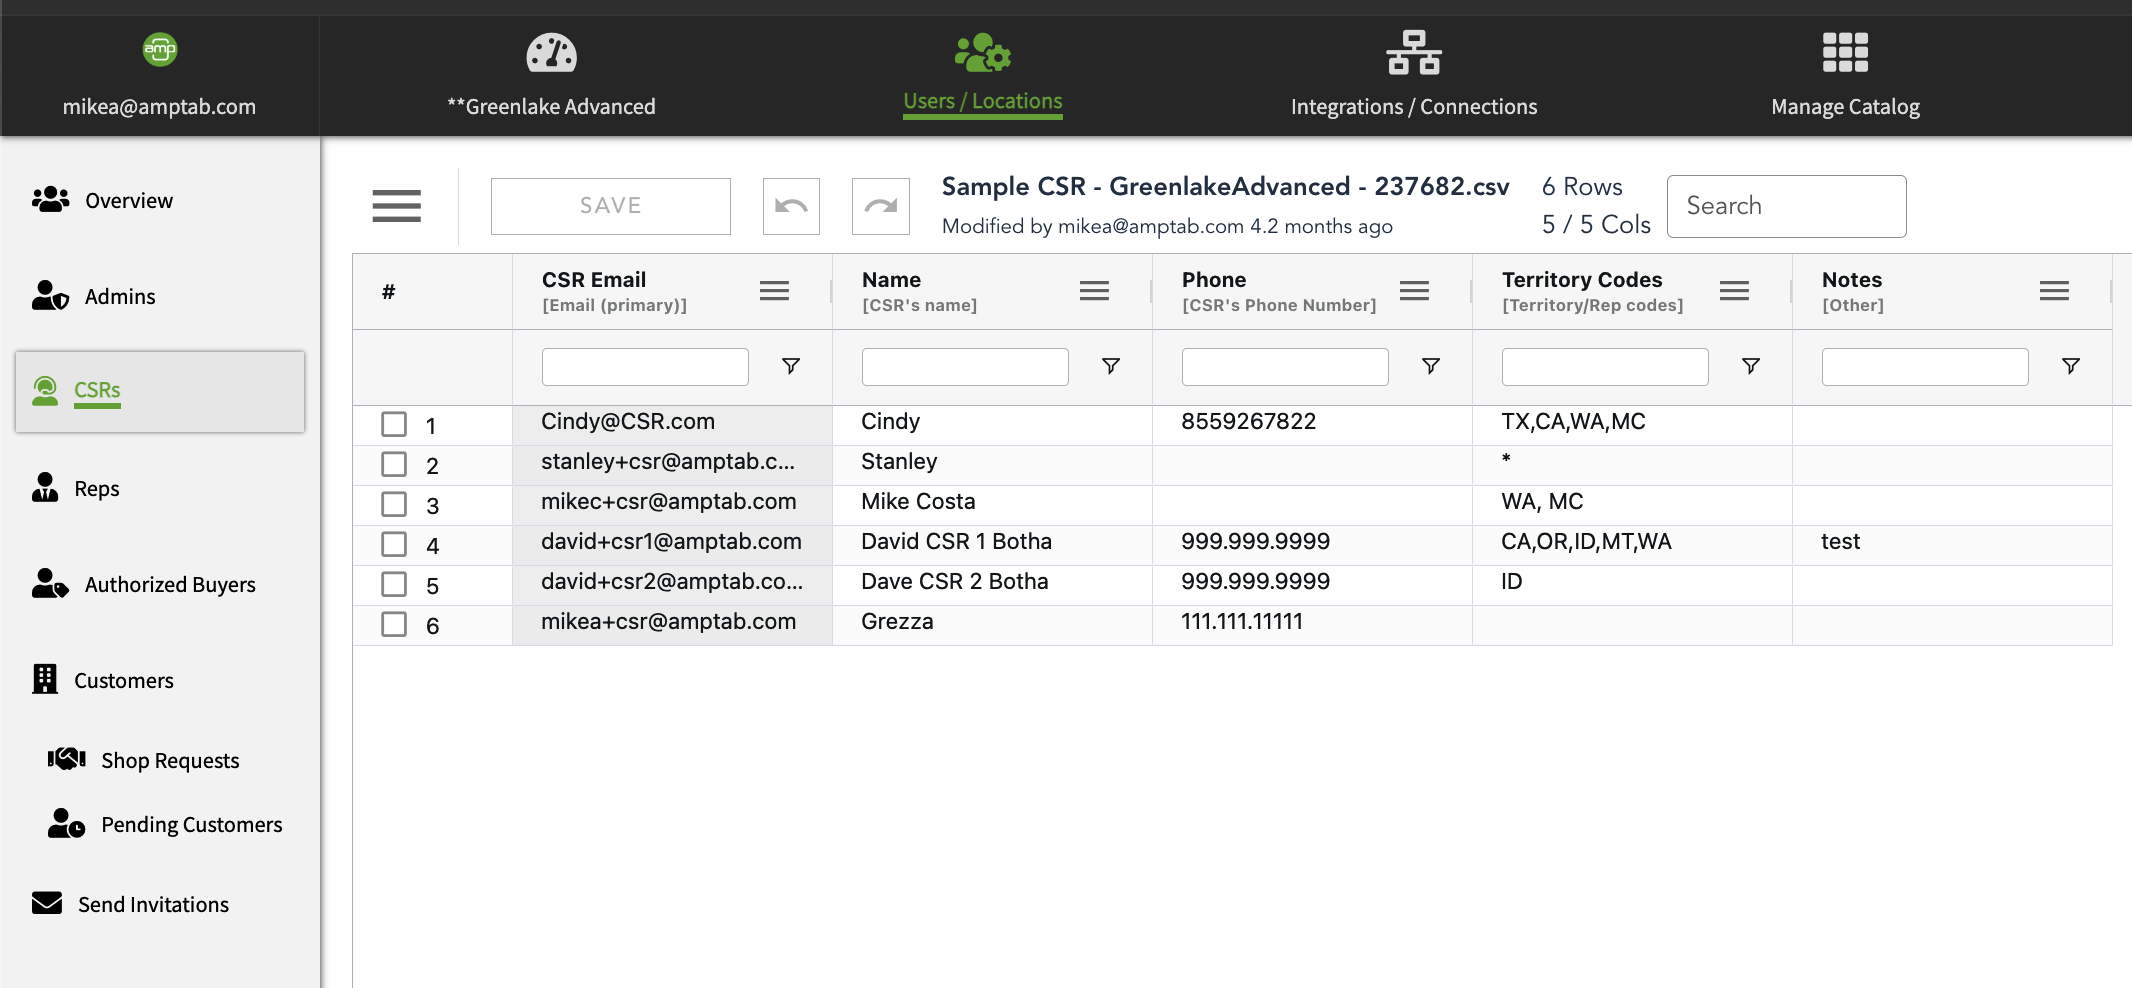Click the Overview group icon in sidebar

(50, 200)
